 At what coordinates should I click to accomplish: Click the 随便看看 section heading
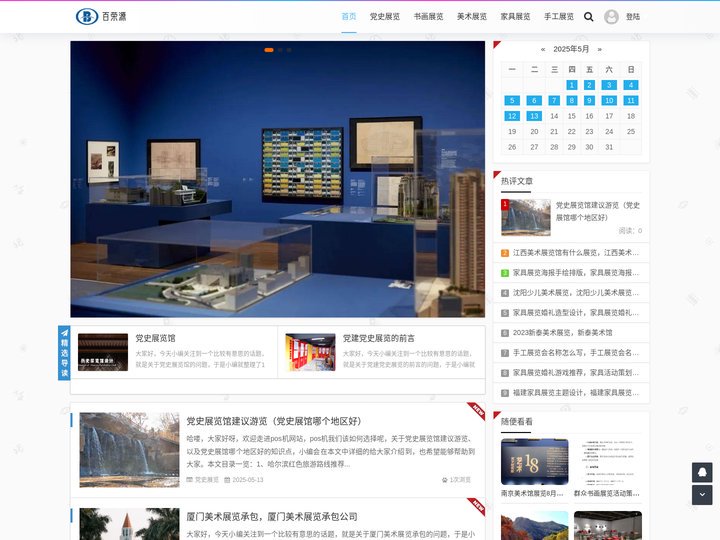pyautogui.click(x=517, y=422)
